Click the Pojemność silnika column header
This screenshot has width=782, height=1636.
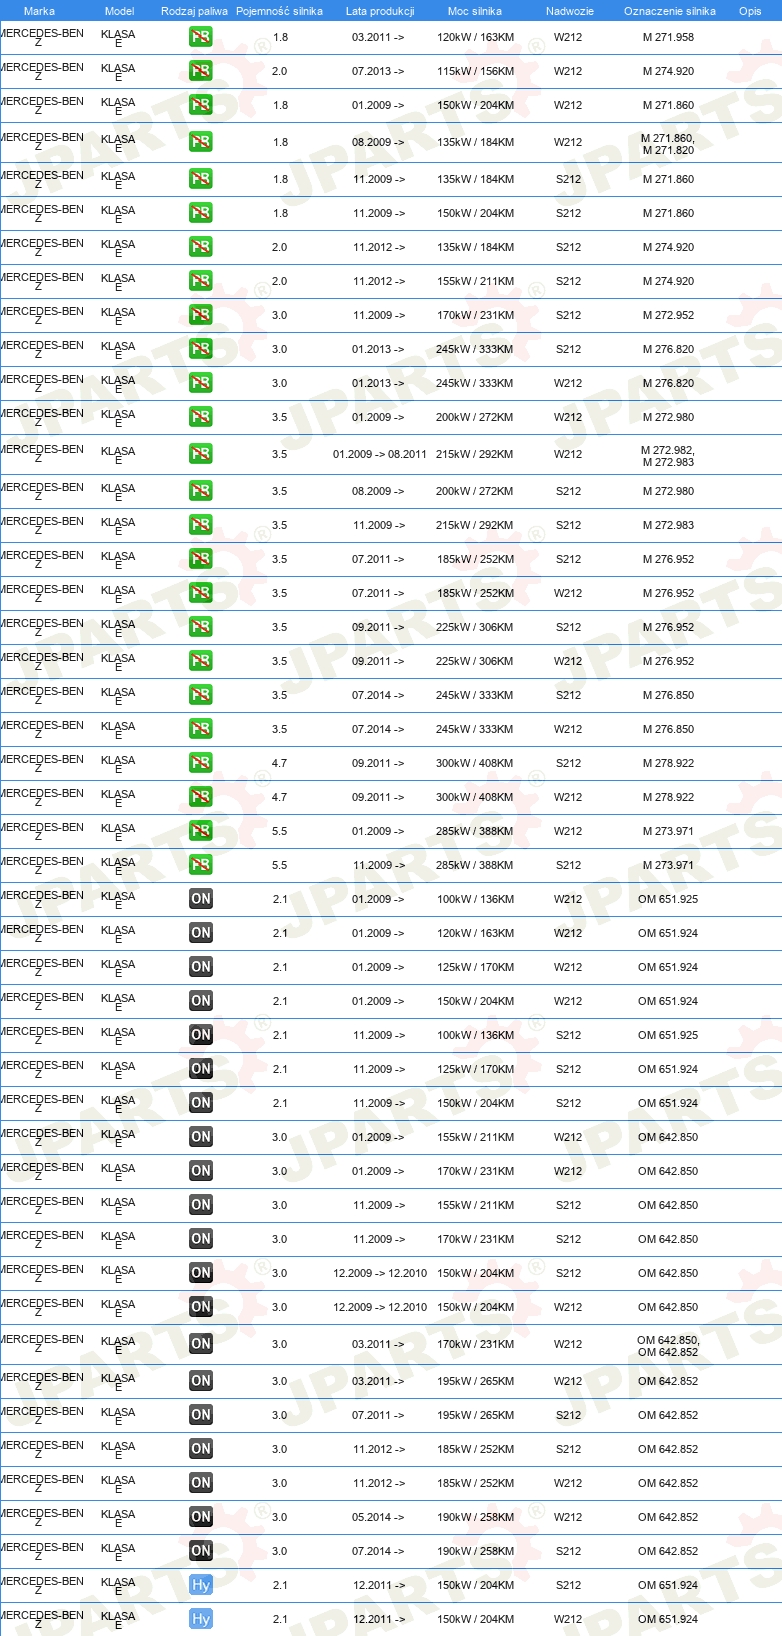(x=279, y=11)
